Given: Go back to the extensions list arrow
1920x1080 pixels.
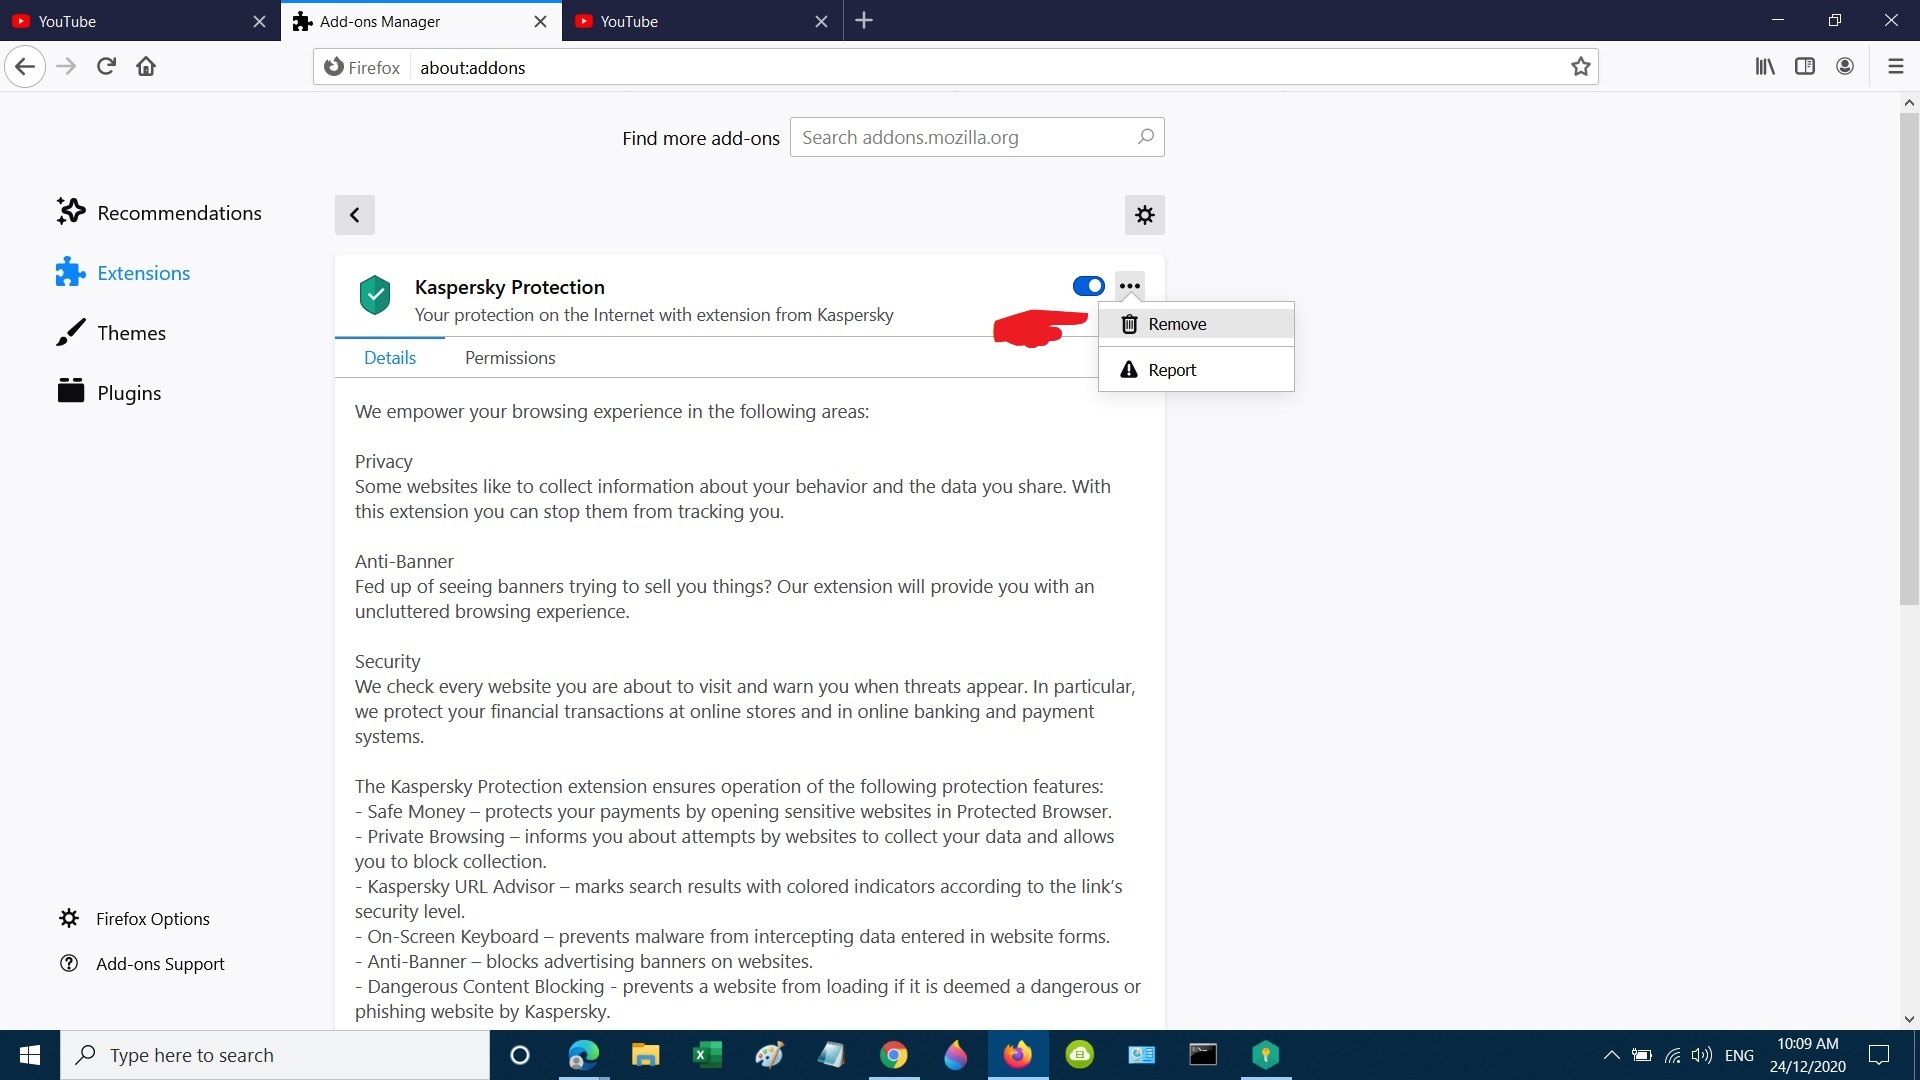Looking at the screenshot, I should pyautogui.click(x=354, y=215).
